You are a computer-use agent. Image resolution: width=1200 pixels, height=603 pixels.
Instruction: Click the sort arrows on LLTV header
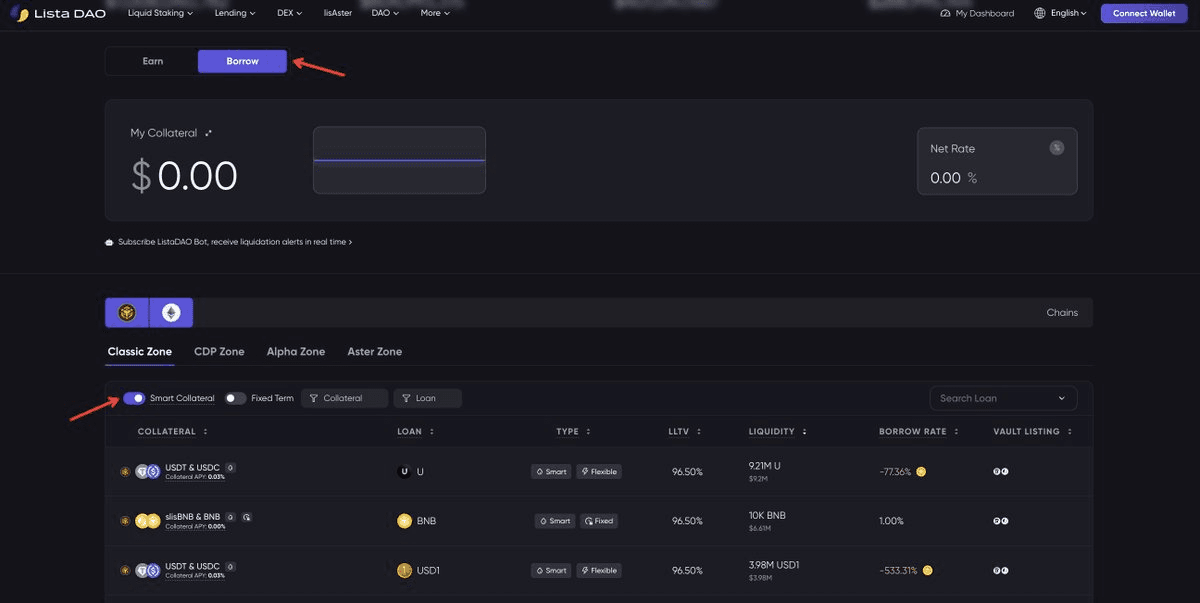click(700, 432)
